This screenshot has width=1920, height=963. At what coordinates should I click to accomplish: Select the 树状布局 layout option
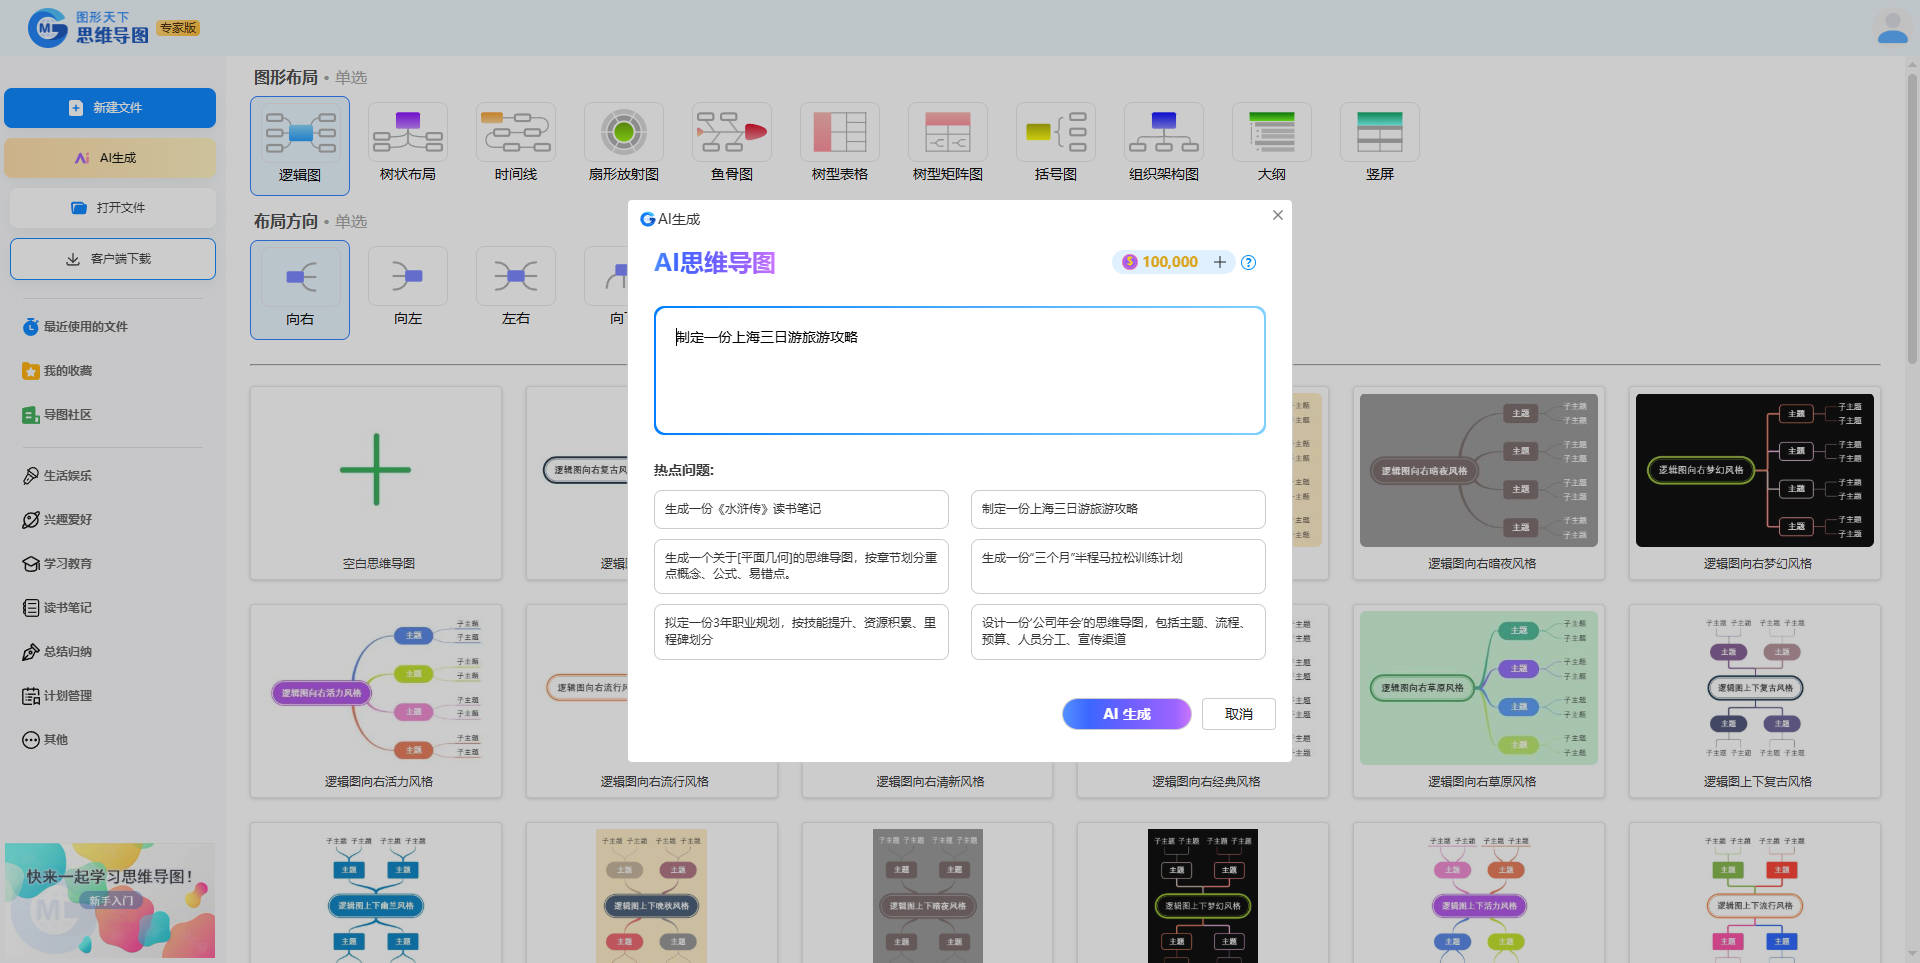407,133
